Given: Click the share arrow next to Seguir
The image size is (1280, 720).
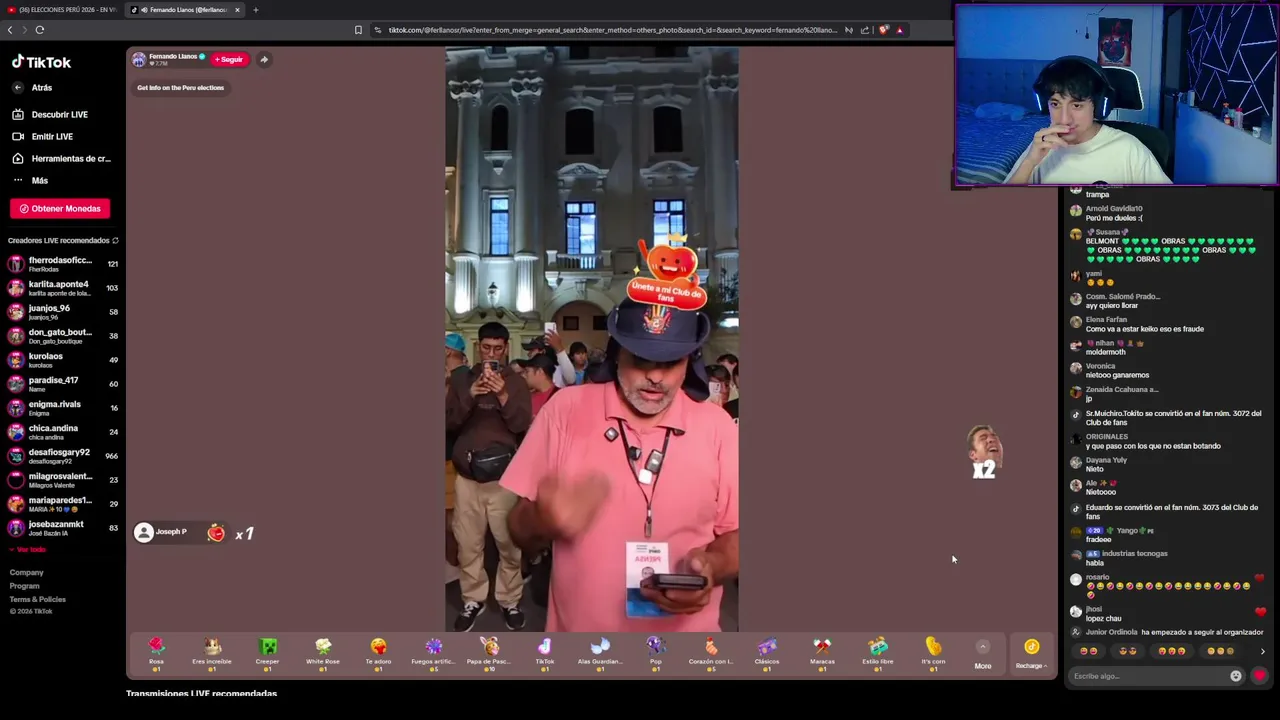Looking at the screenshot, I should click(x=264, y=60).
